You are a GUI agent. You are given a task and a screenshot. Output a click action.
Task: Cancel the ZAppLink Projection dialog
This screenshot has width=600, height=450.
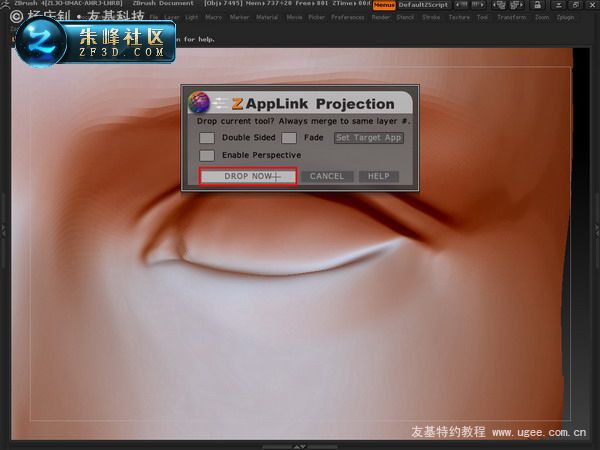click(327, 176)
